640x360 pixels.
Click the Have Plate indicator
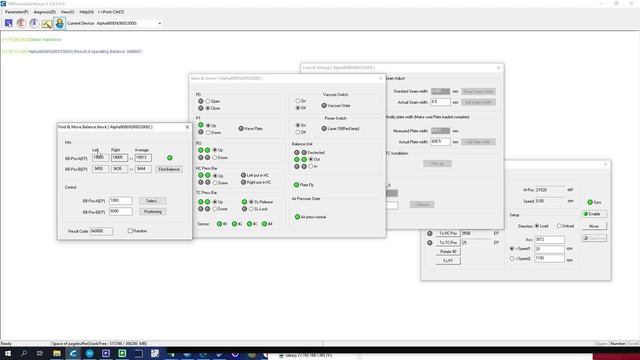(241, 129)
